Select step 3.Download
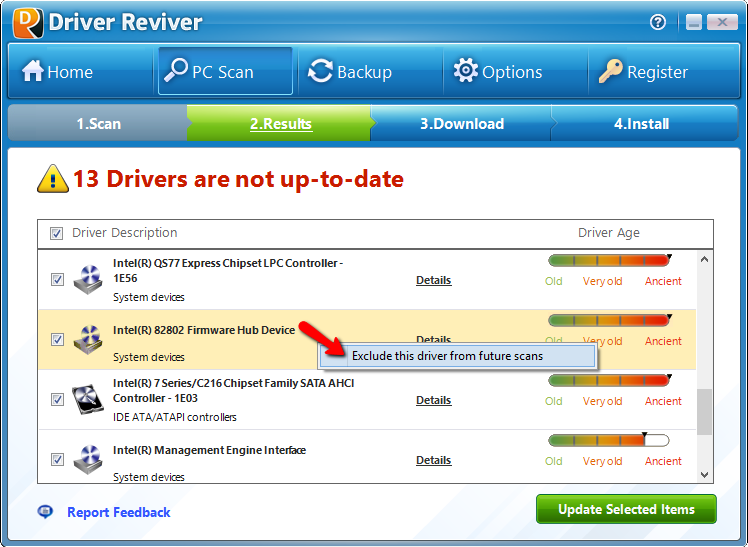 tap(462, 124)
